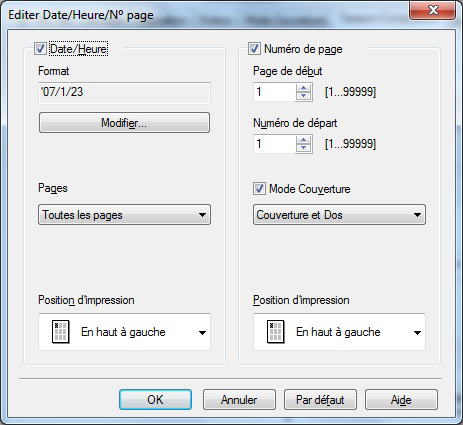
Task: Open help with the Aide button
Action: pos(401,399)
